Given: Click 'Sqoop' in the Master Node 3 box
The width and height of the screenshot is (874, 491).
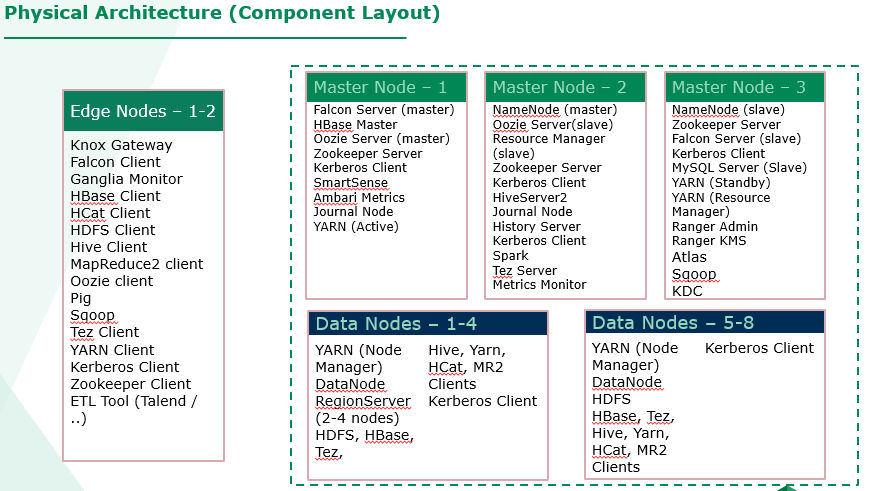Looking at the screenshot, I should click(694, 274).
